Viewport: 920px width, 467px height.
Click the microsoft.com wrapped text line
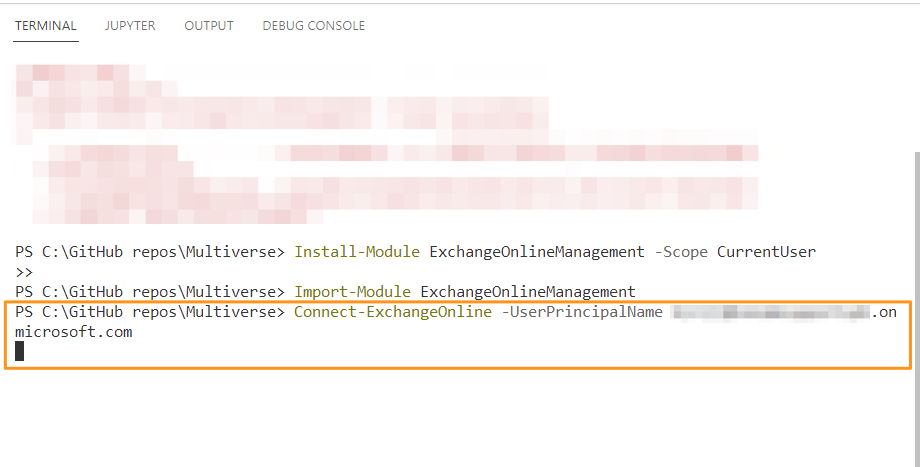74,331
